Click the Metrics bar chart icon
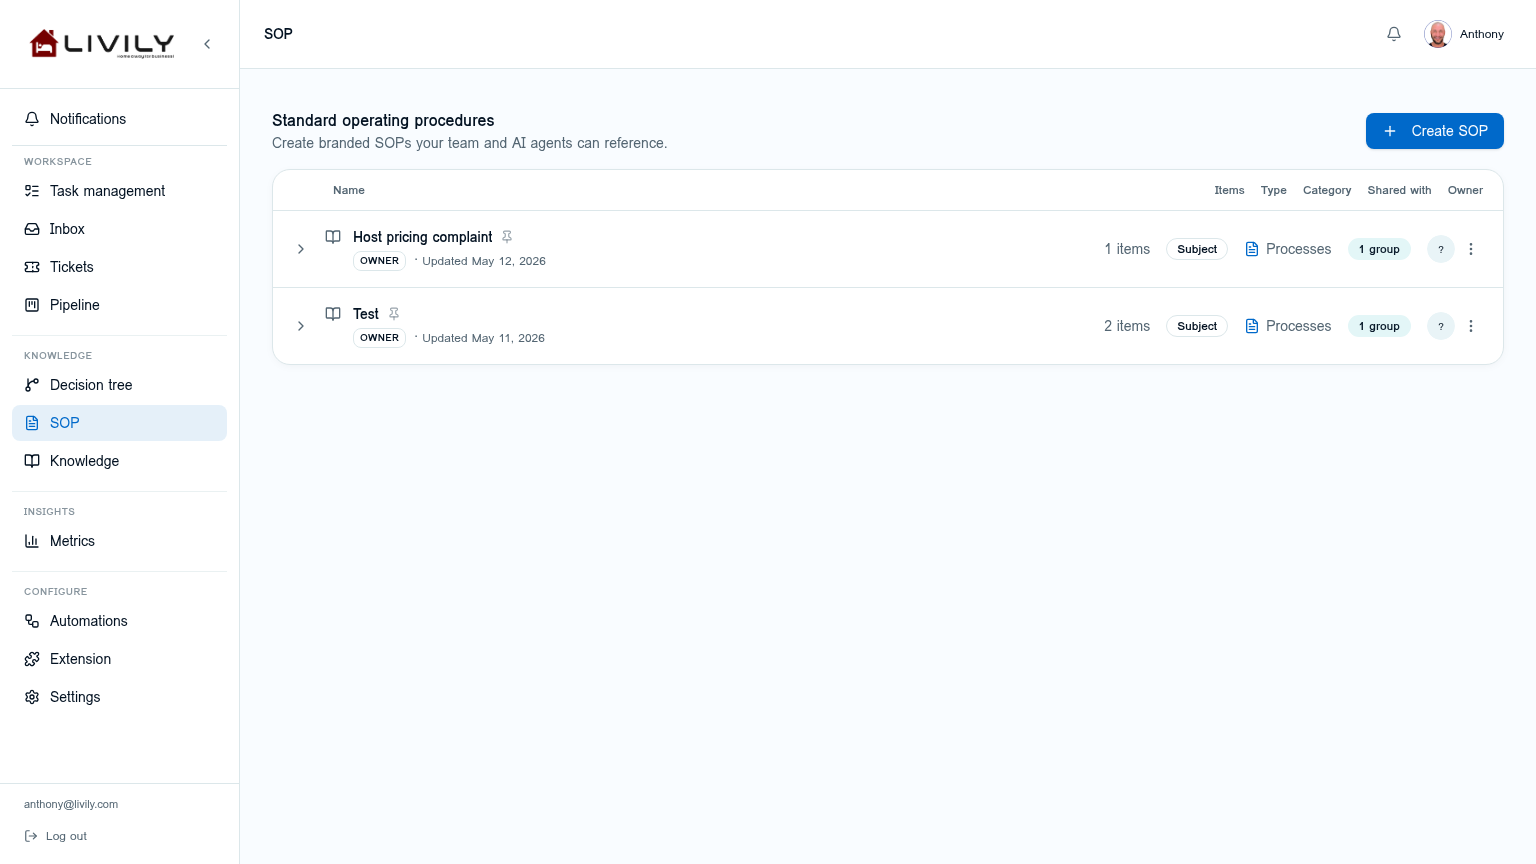 [x=32, y=541]
